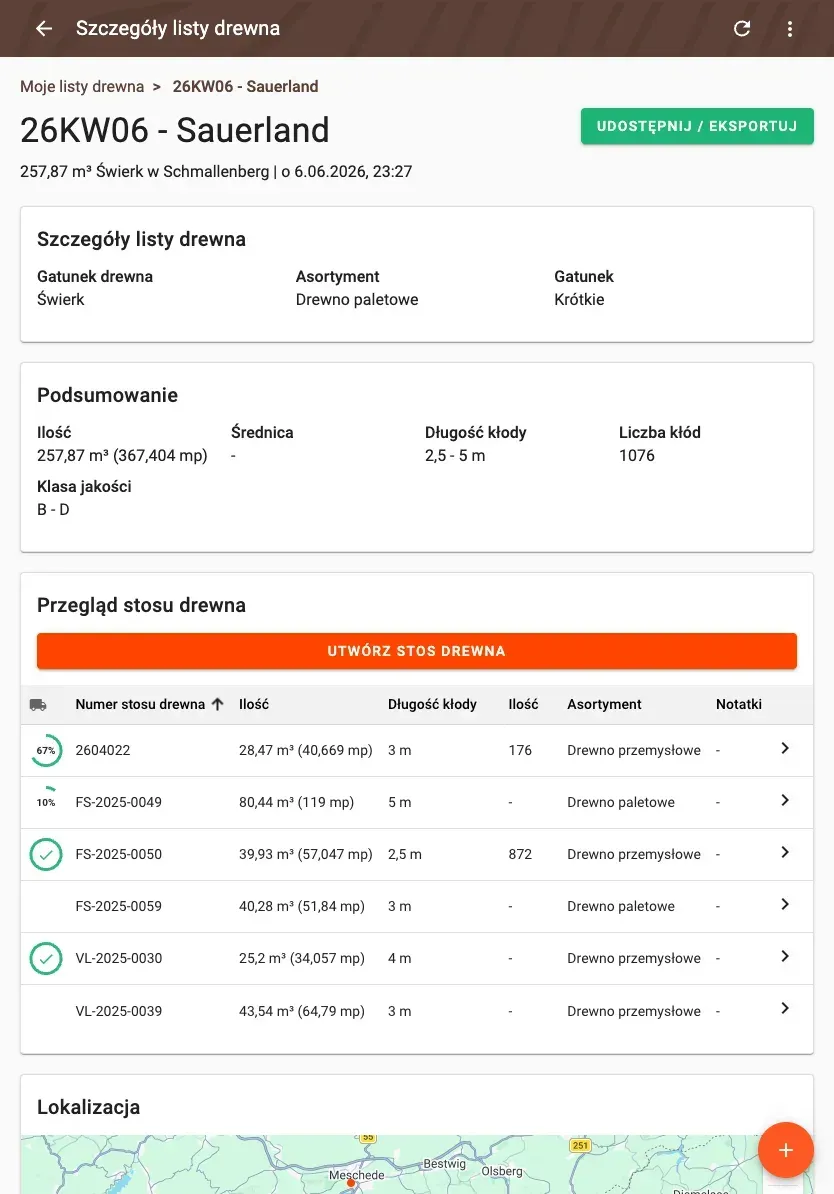
Task: Click quantity 40,28 m³ (51,84 mp)
Action: coord(302,906)
